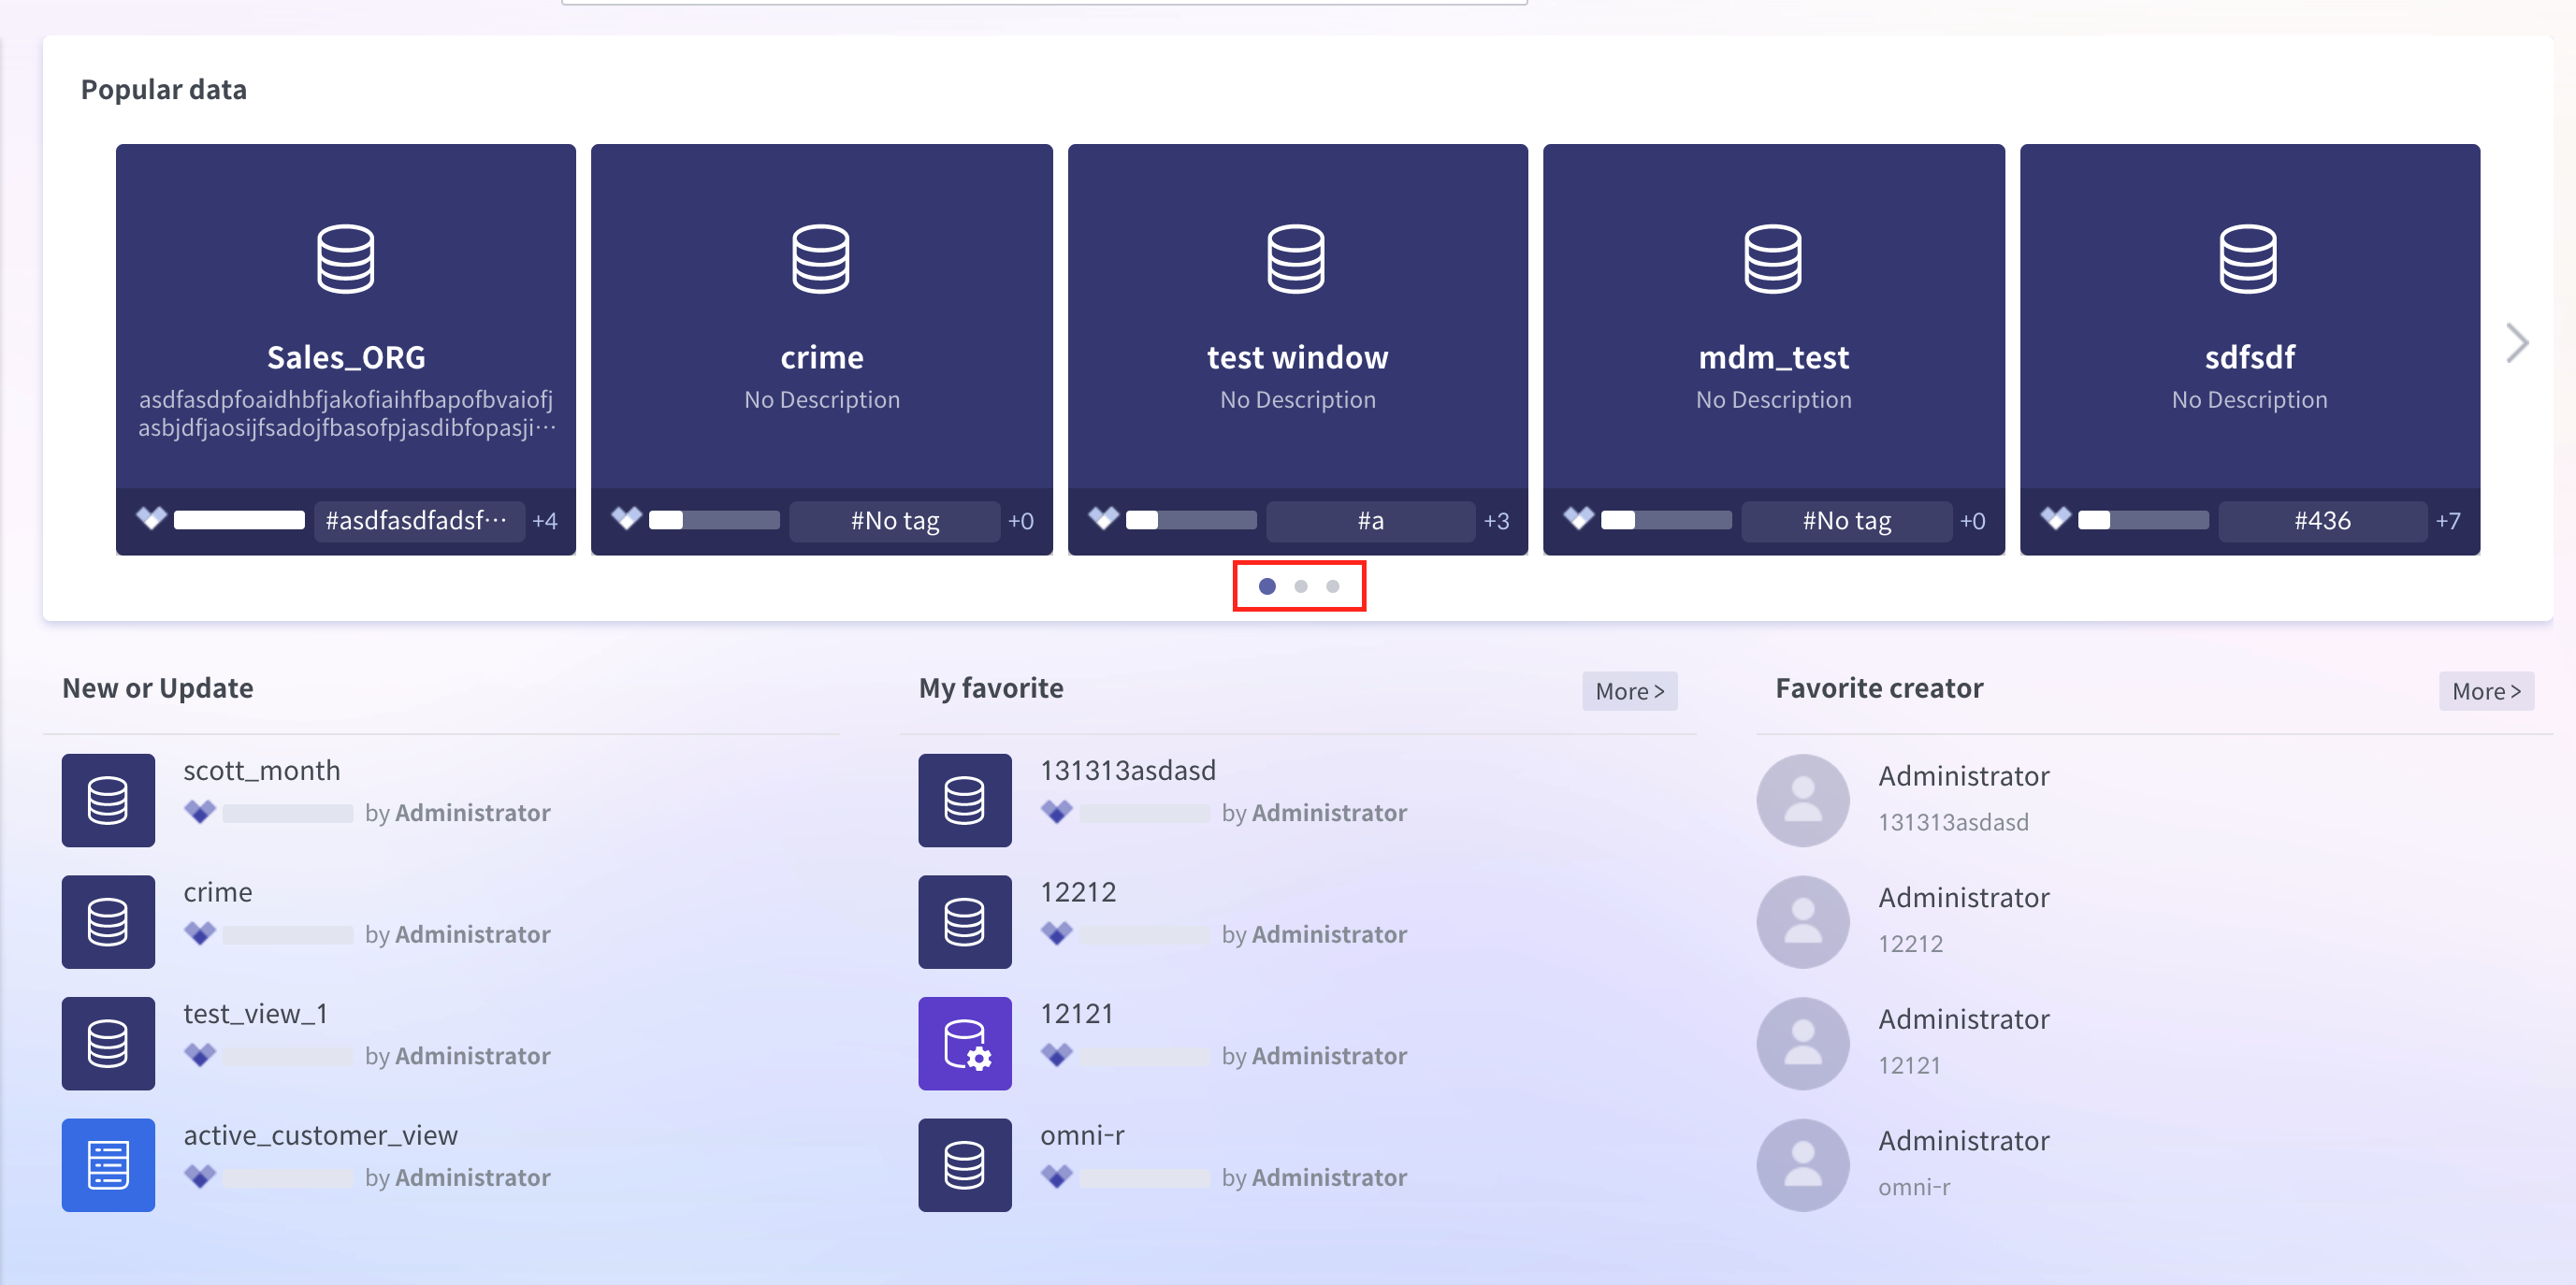Select the third carousel page dot
Screen dimensions: 2576x1285
[1332, 587]
